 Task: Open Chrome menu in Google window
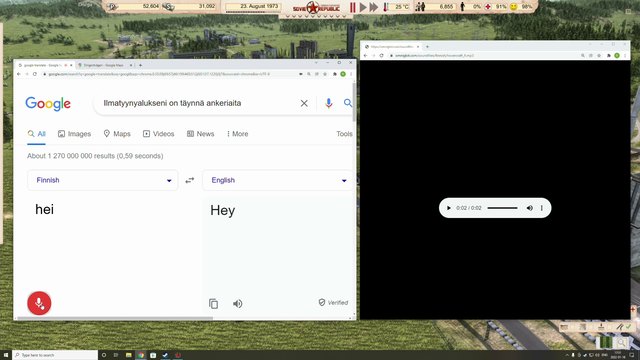tap(351, 74)
